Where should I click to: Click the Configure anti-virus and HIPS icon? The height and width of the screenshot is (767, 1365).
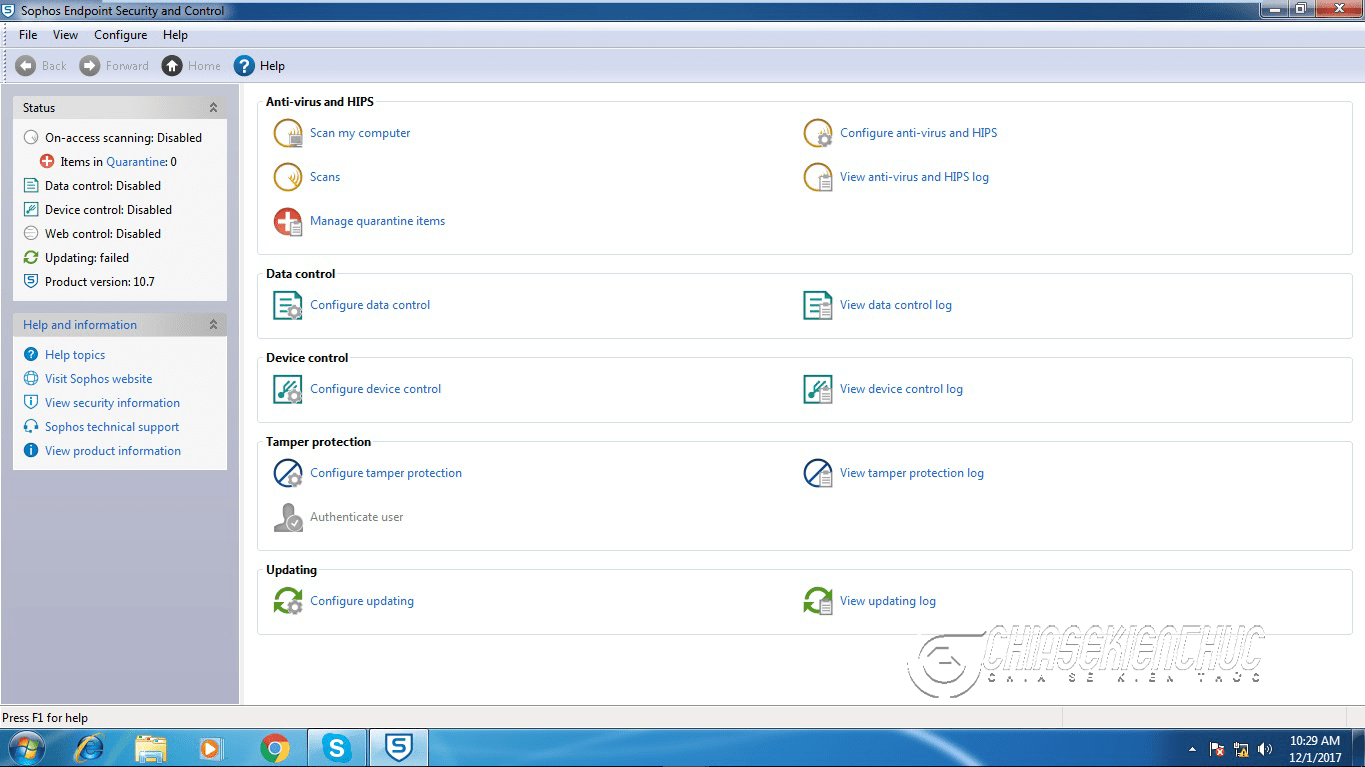tap(818, 133)
